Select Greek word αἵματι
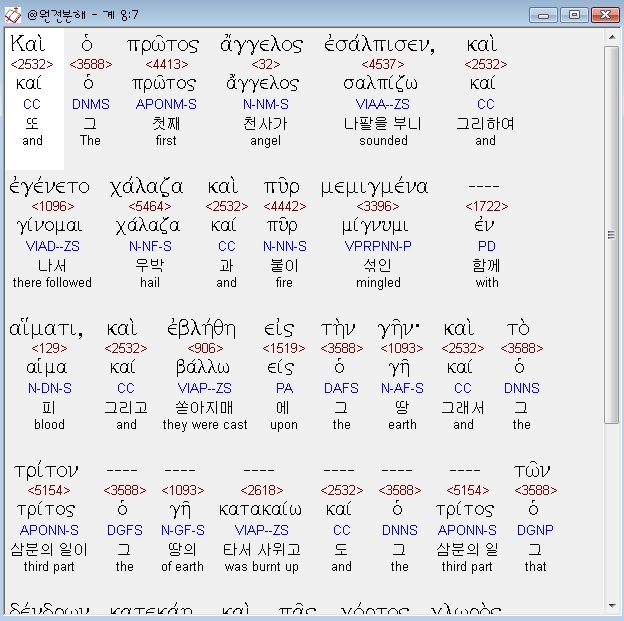Image resolution: width=624 pixels, height=621 pixels. [x=46, y=329]
